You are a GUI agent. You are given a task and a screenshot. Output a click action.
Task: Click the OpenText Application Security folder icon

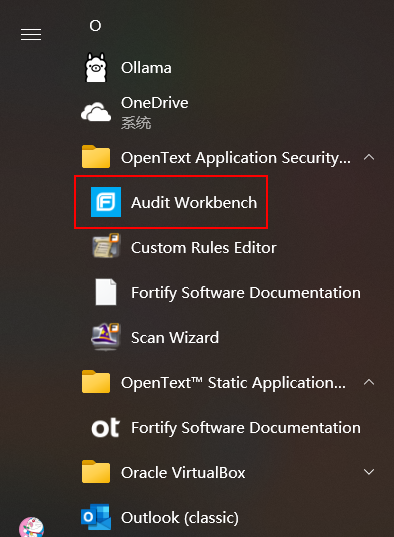coord(96,157)
